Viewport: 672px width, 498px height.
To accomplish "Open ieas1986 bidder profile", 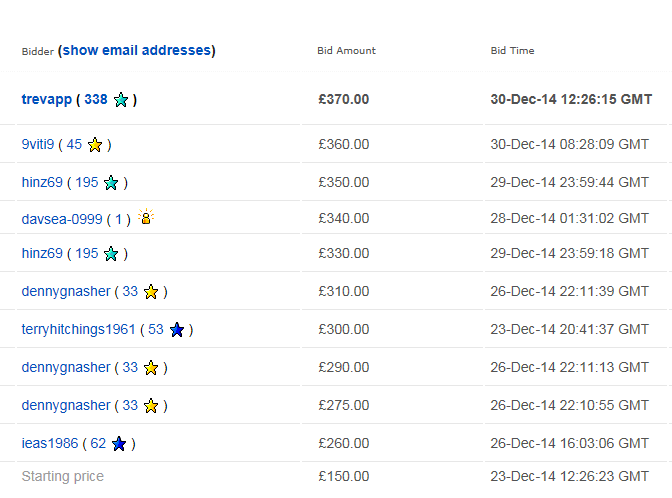I will click(49, 443).
